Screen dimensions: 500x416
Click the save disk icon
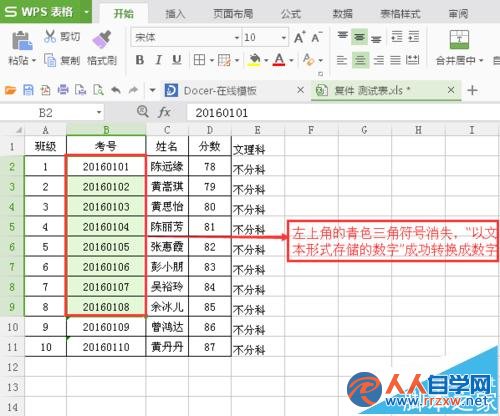click(x=28, y=90)
